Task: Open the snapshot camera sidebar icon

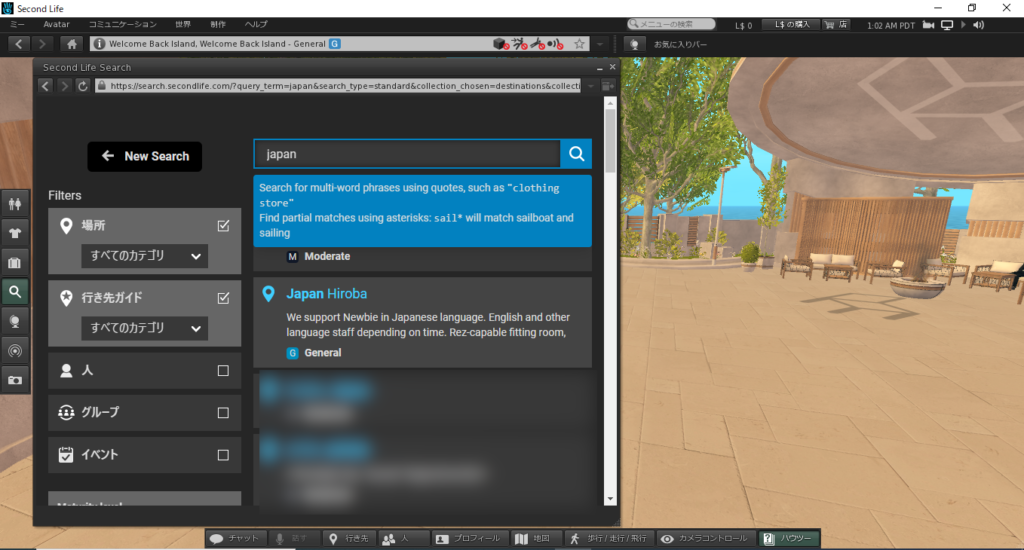Action: [14, 380]
